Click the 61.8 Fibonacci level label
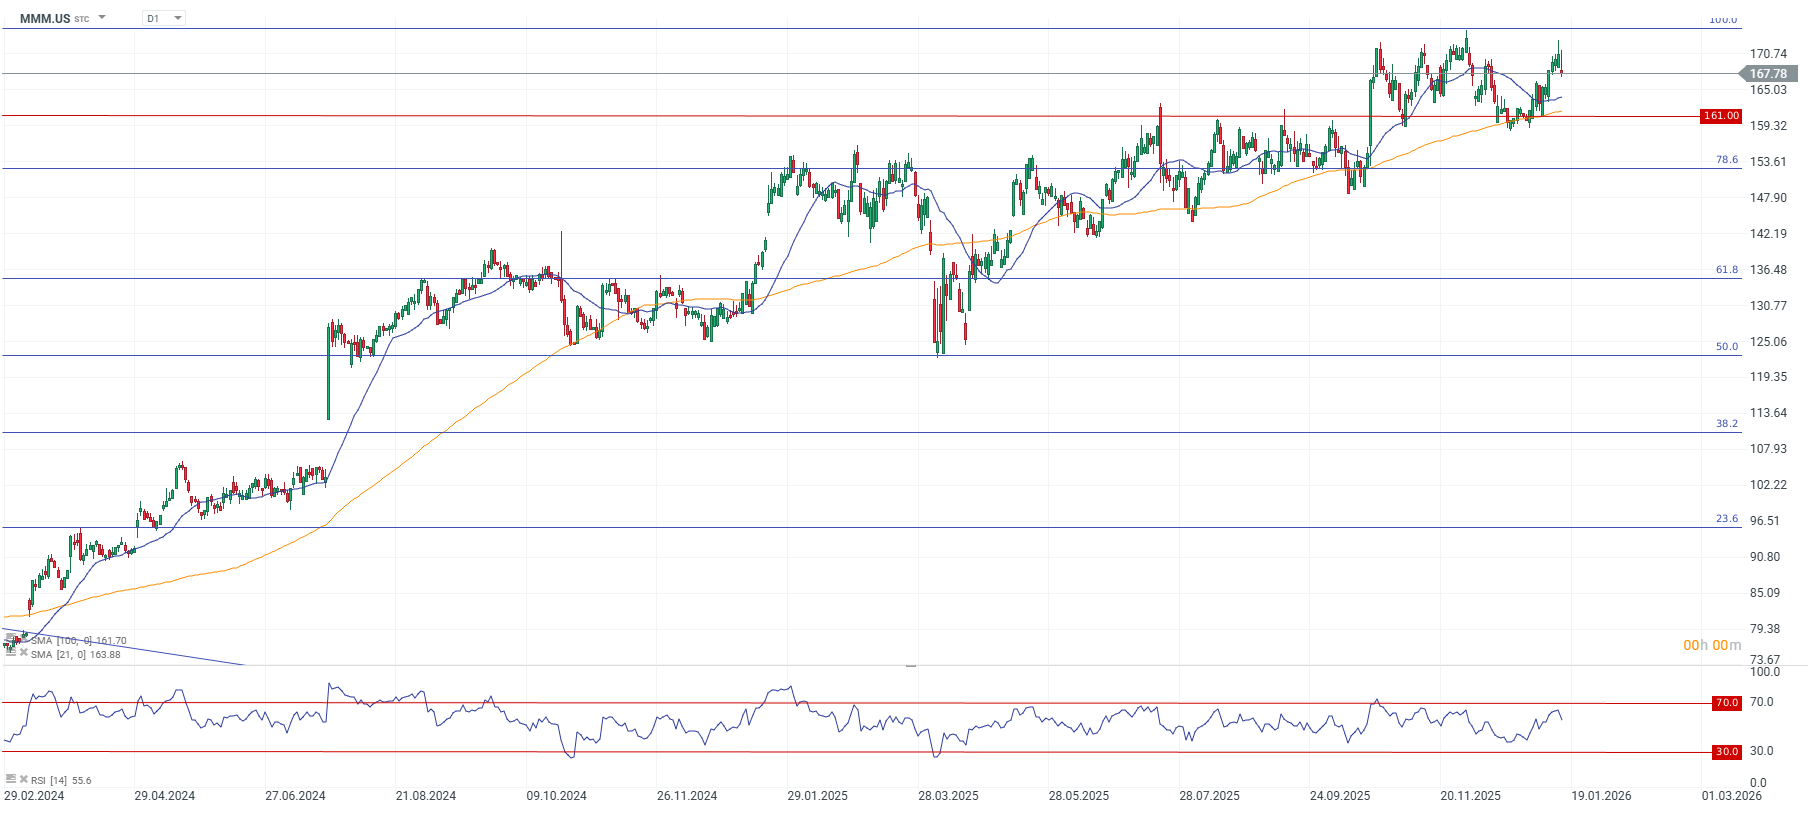Image resolution: width=1810 pixels, height=813 pixels. click(1727, 270)
